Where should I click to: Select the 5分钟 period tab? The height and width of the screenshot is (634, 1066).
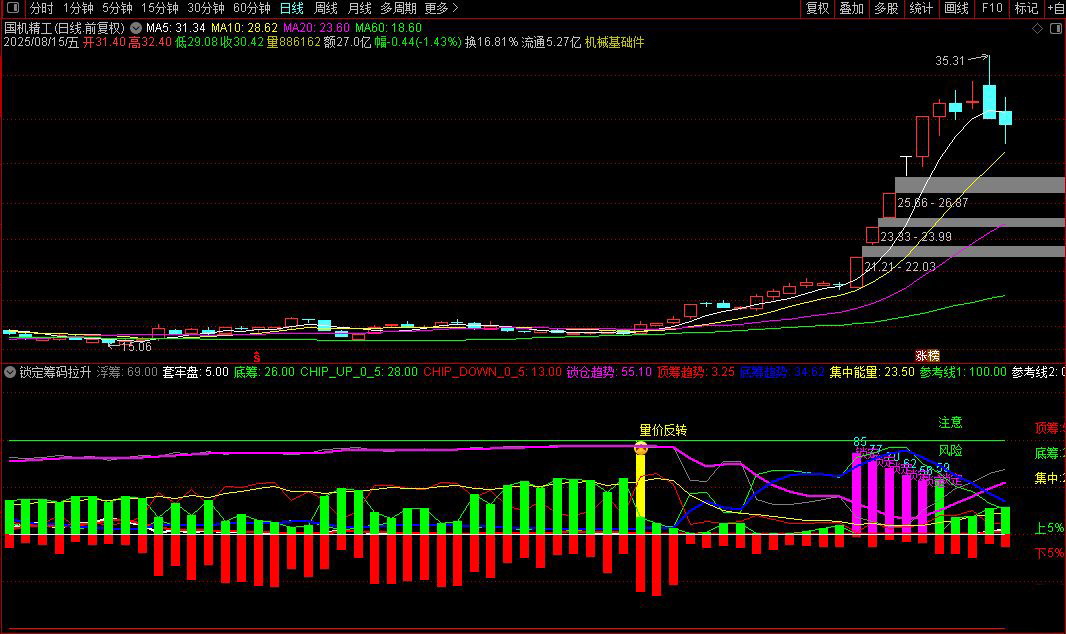(x=117, y=8)
